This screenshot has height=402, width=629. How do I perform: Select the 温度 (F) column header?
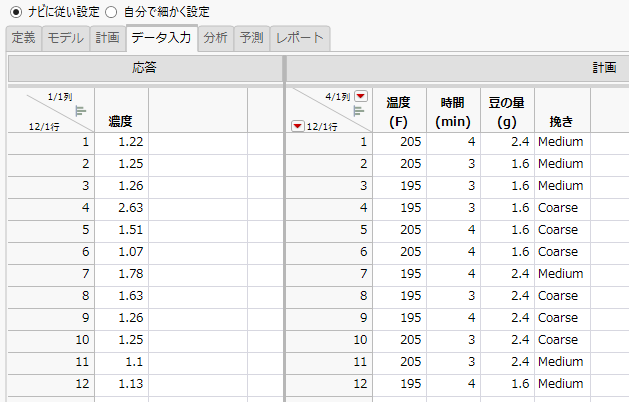399,110
